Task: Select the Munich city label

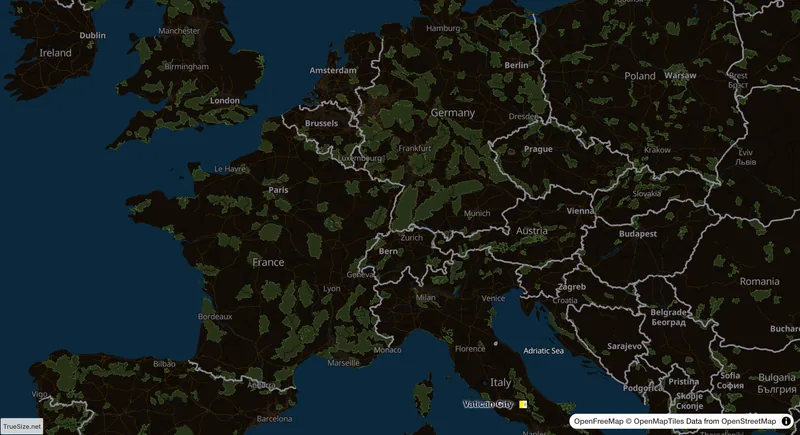Action: point(477,213)
